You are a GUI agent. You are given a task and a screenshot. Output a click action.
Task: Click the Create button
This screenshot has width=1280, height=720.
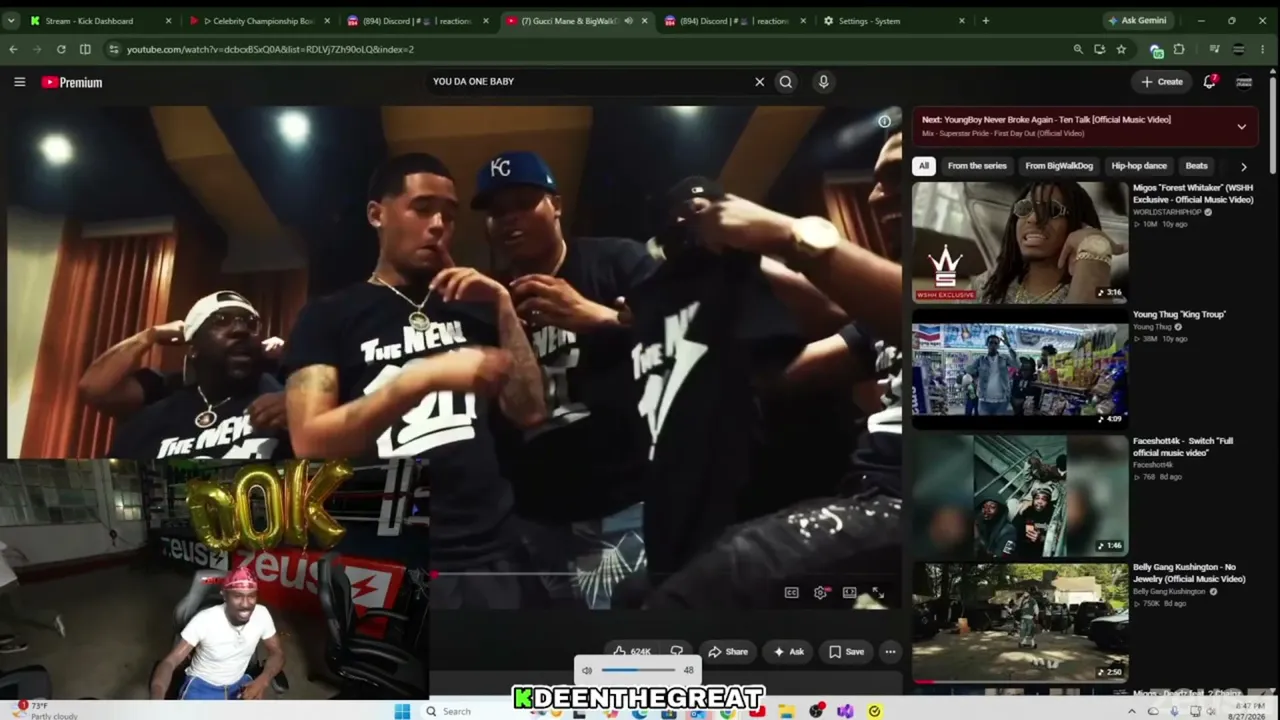point(1162,82)
